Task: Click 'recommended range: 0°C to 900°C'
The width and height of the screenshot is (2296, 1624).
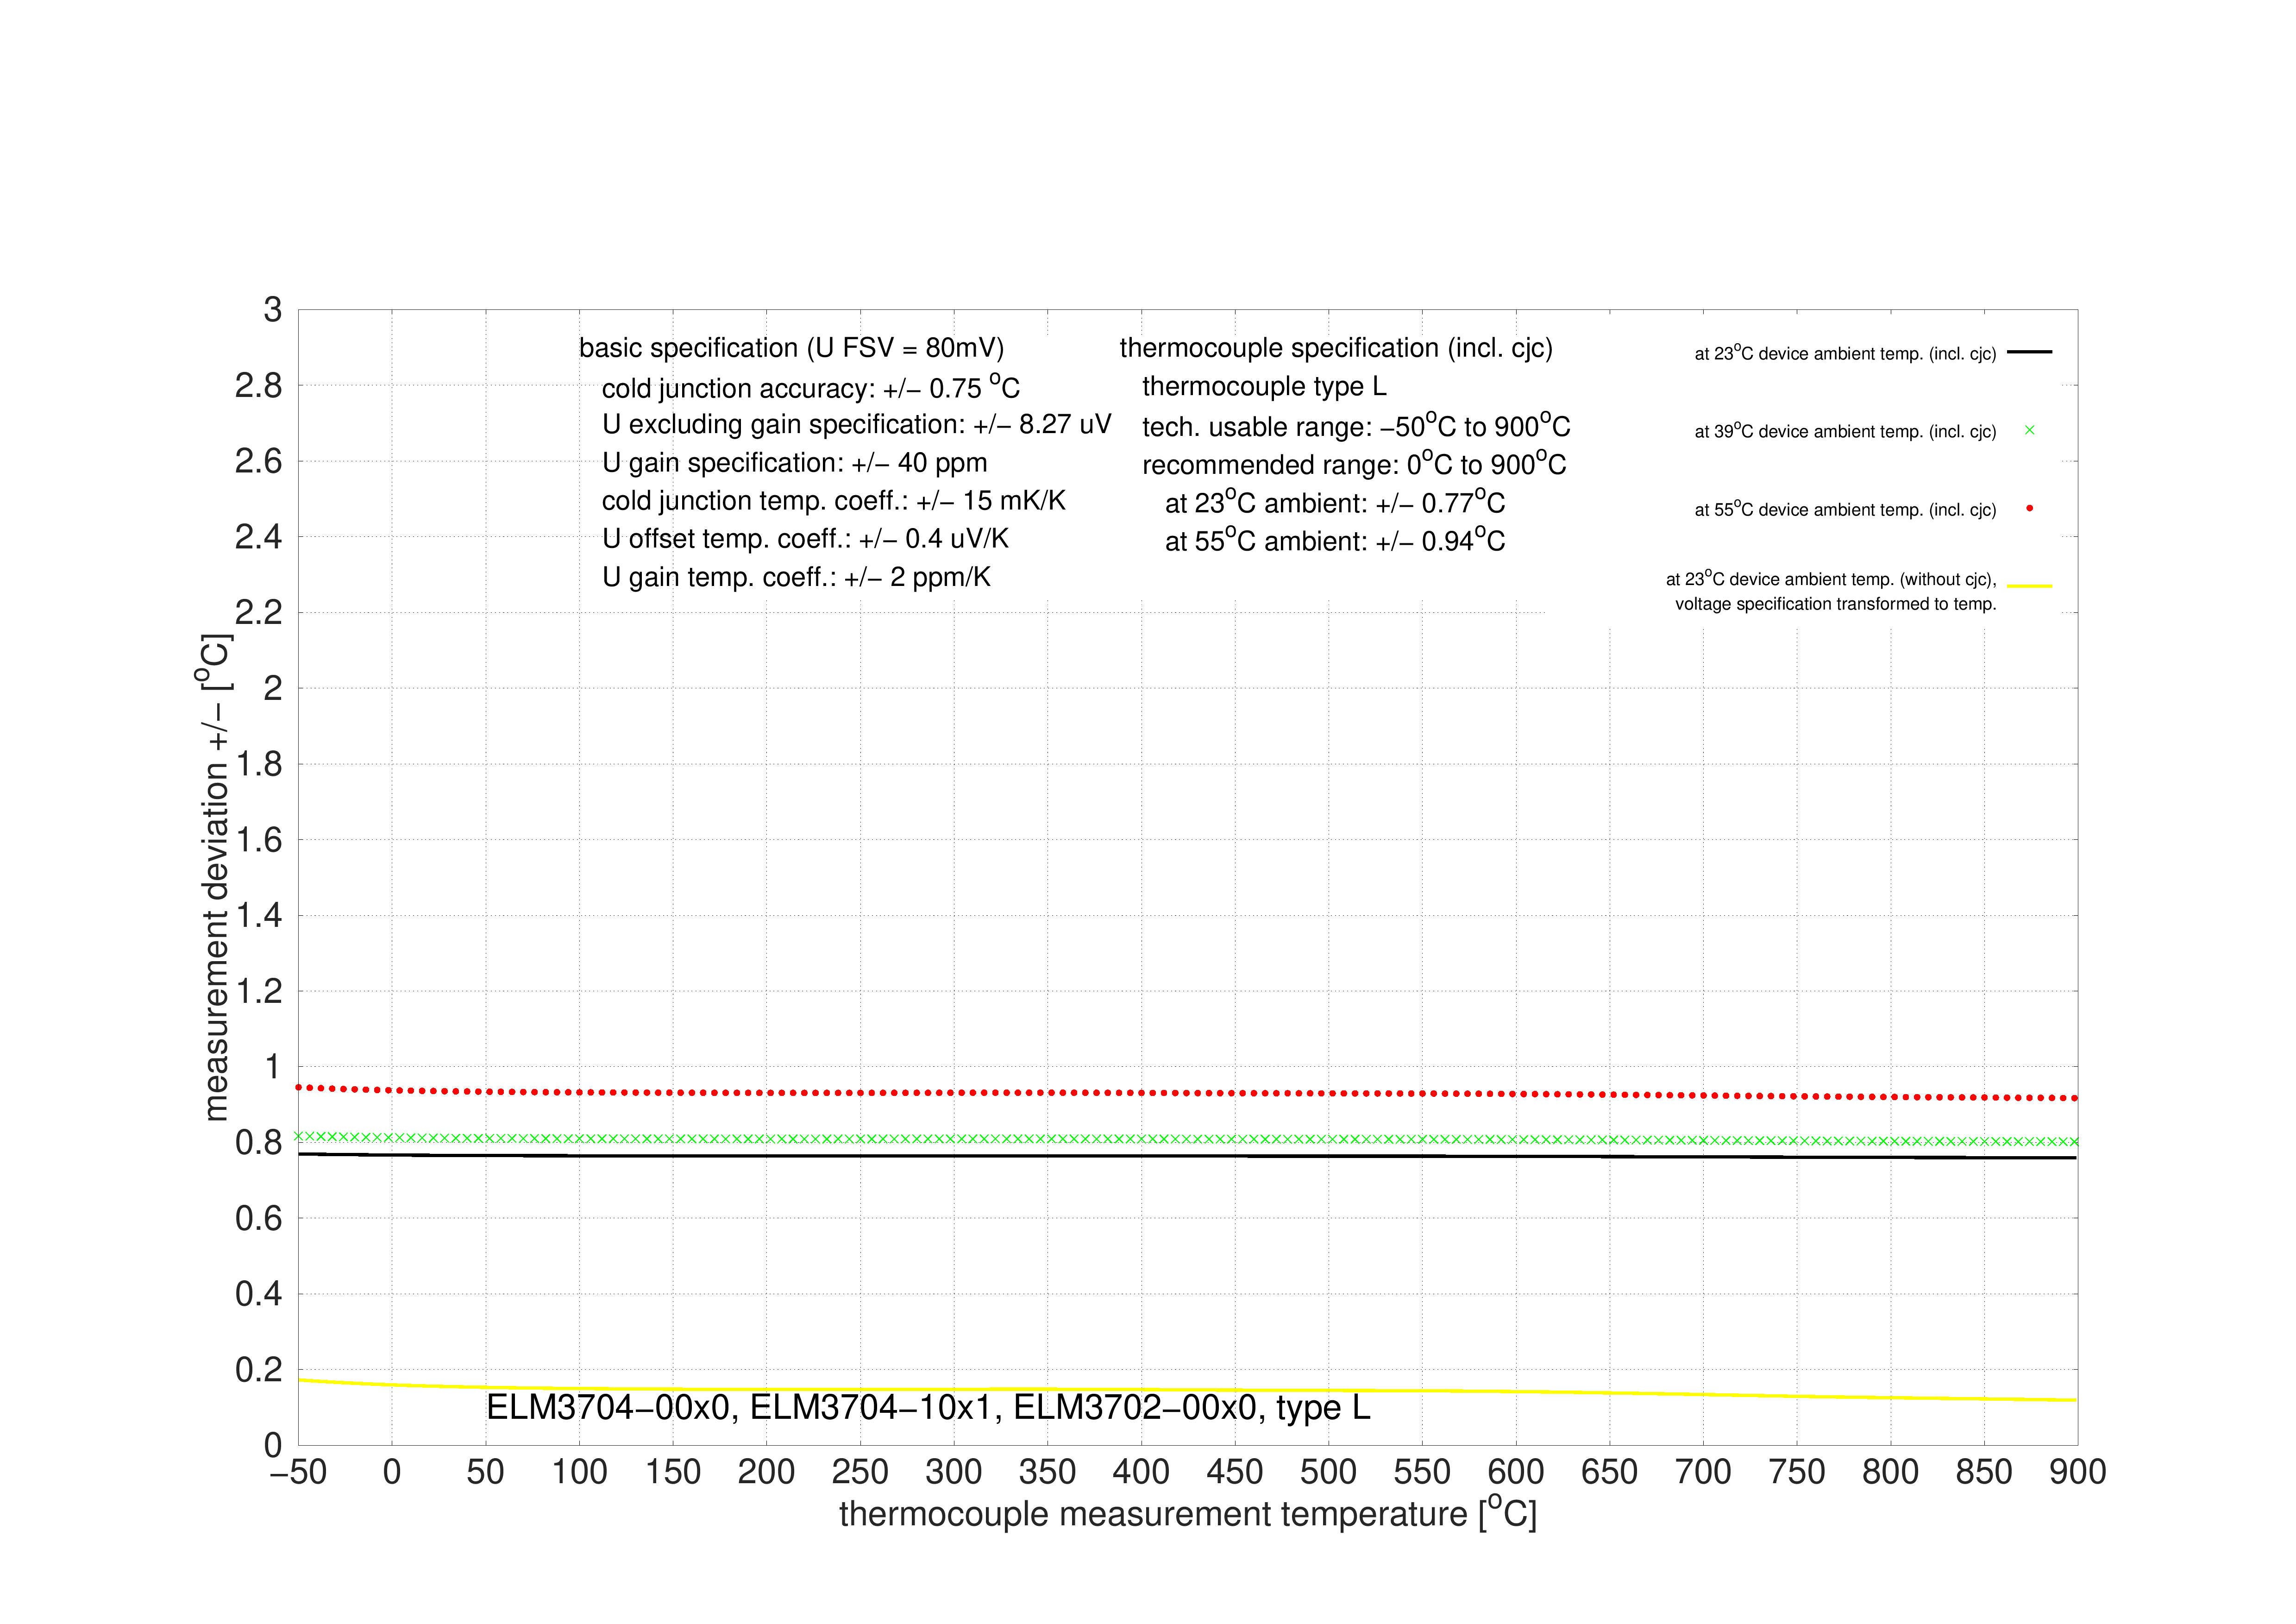Action: 1354,463
